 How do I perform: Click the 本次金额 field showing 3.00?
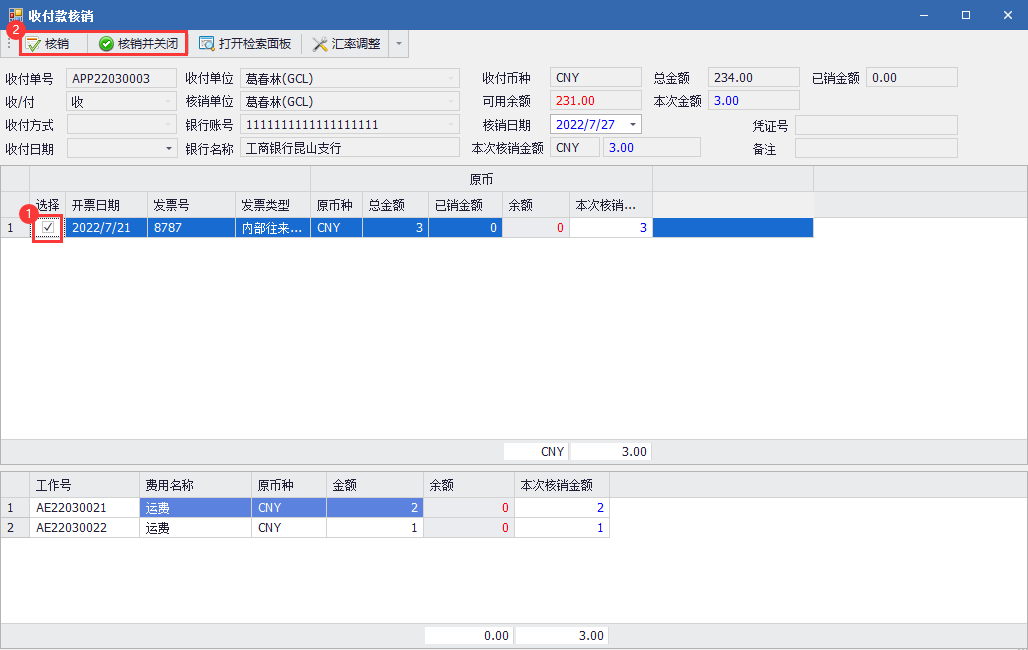753,101
